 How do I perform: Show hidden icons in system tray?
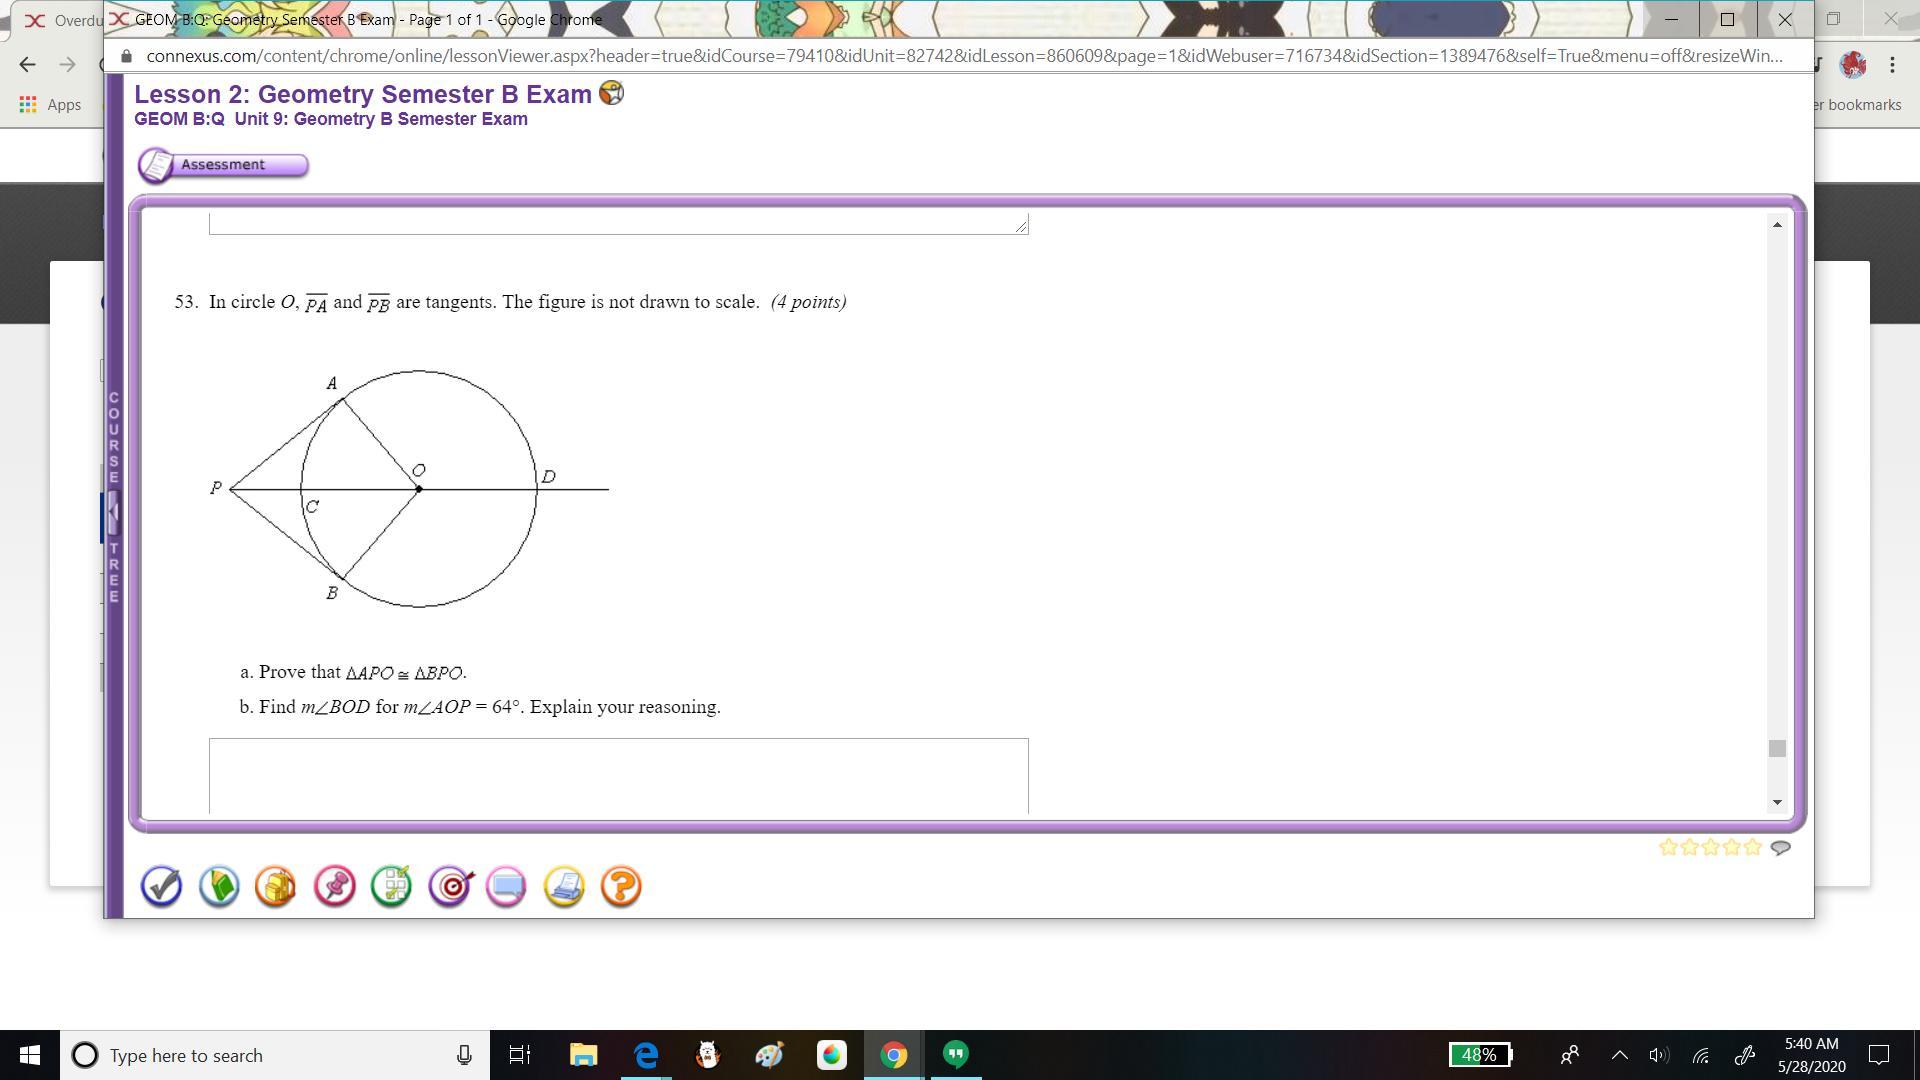[1619, 1055]
